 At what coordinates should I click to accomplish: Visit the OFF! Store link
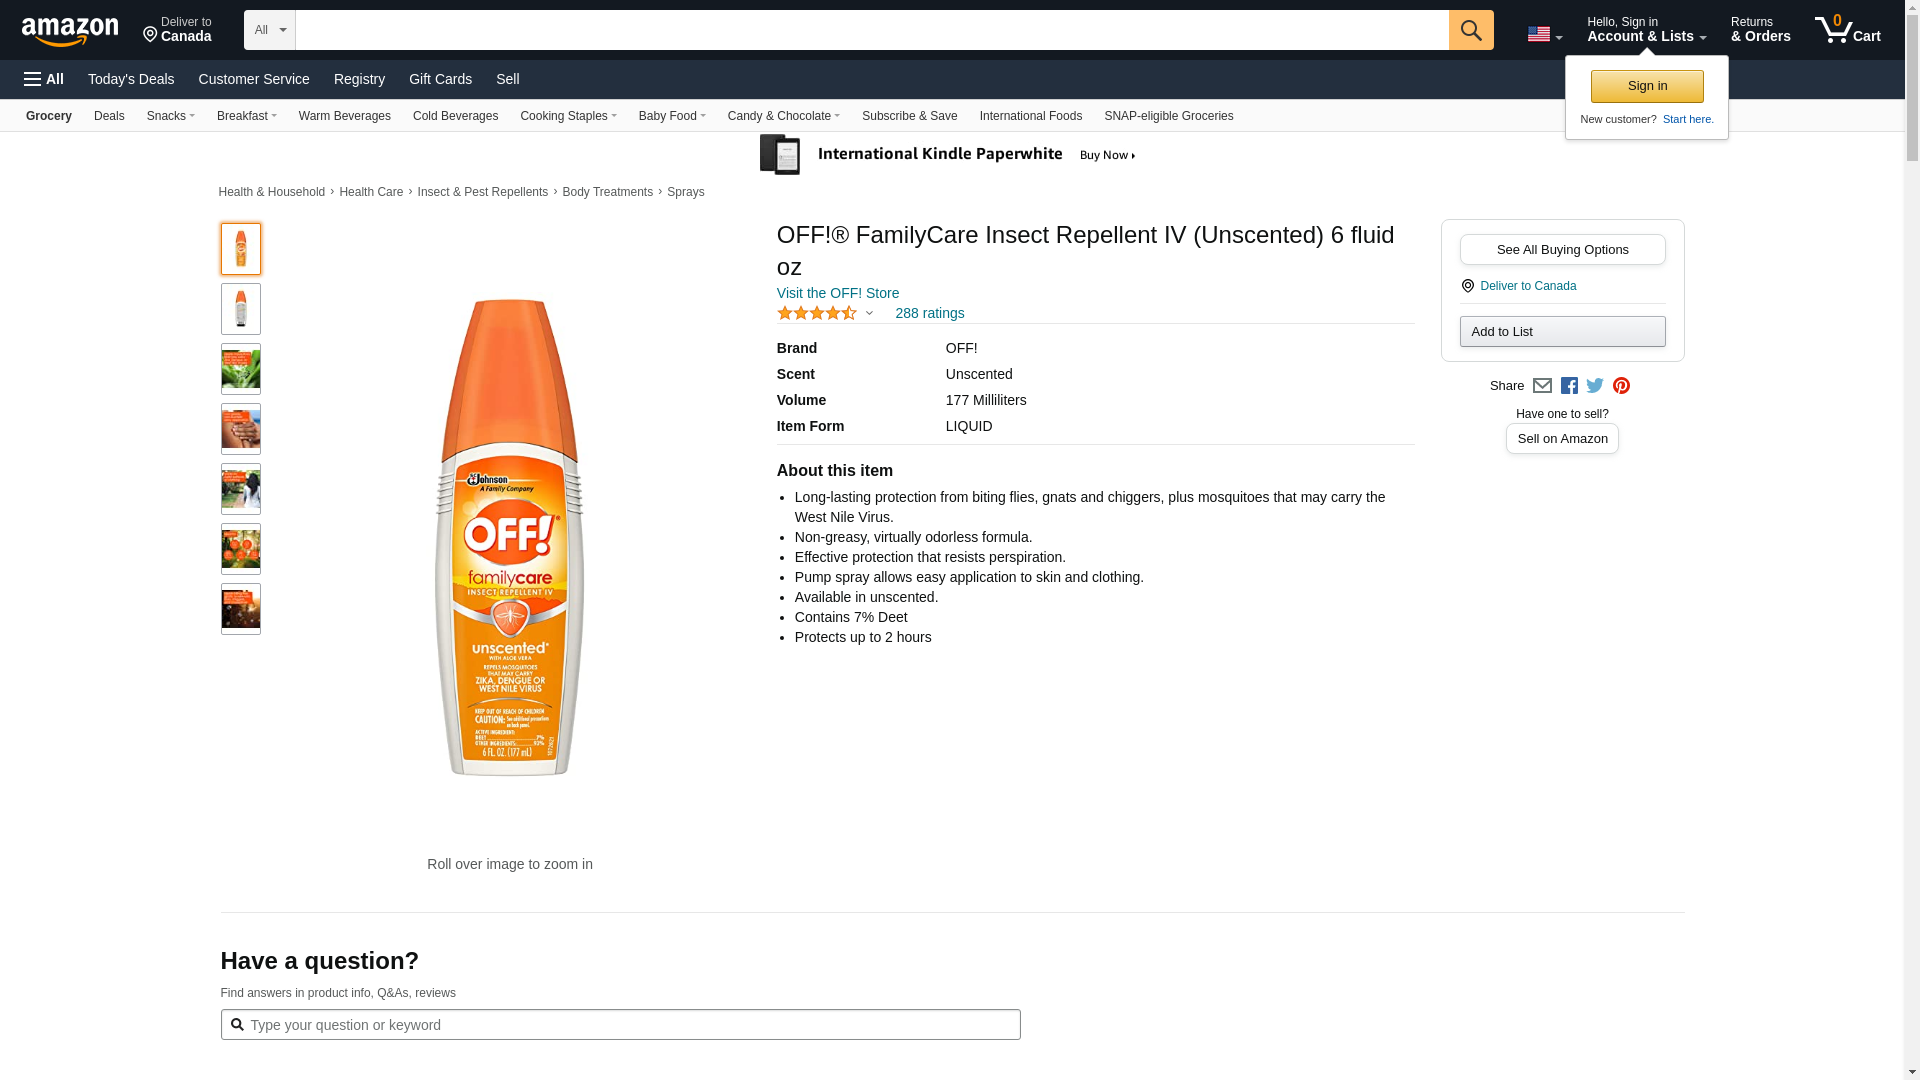(837, 293)
